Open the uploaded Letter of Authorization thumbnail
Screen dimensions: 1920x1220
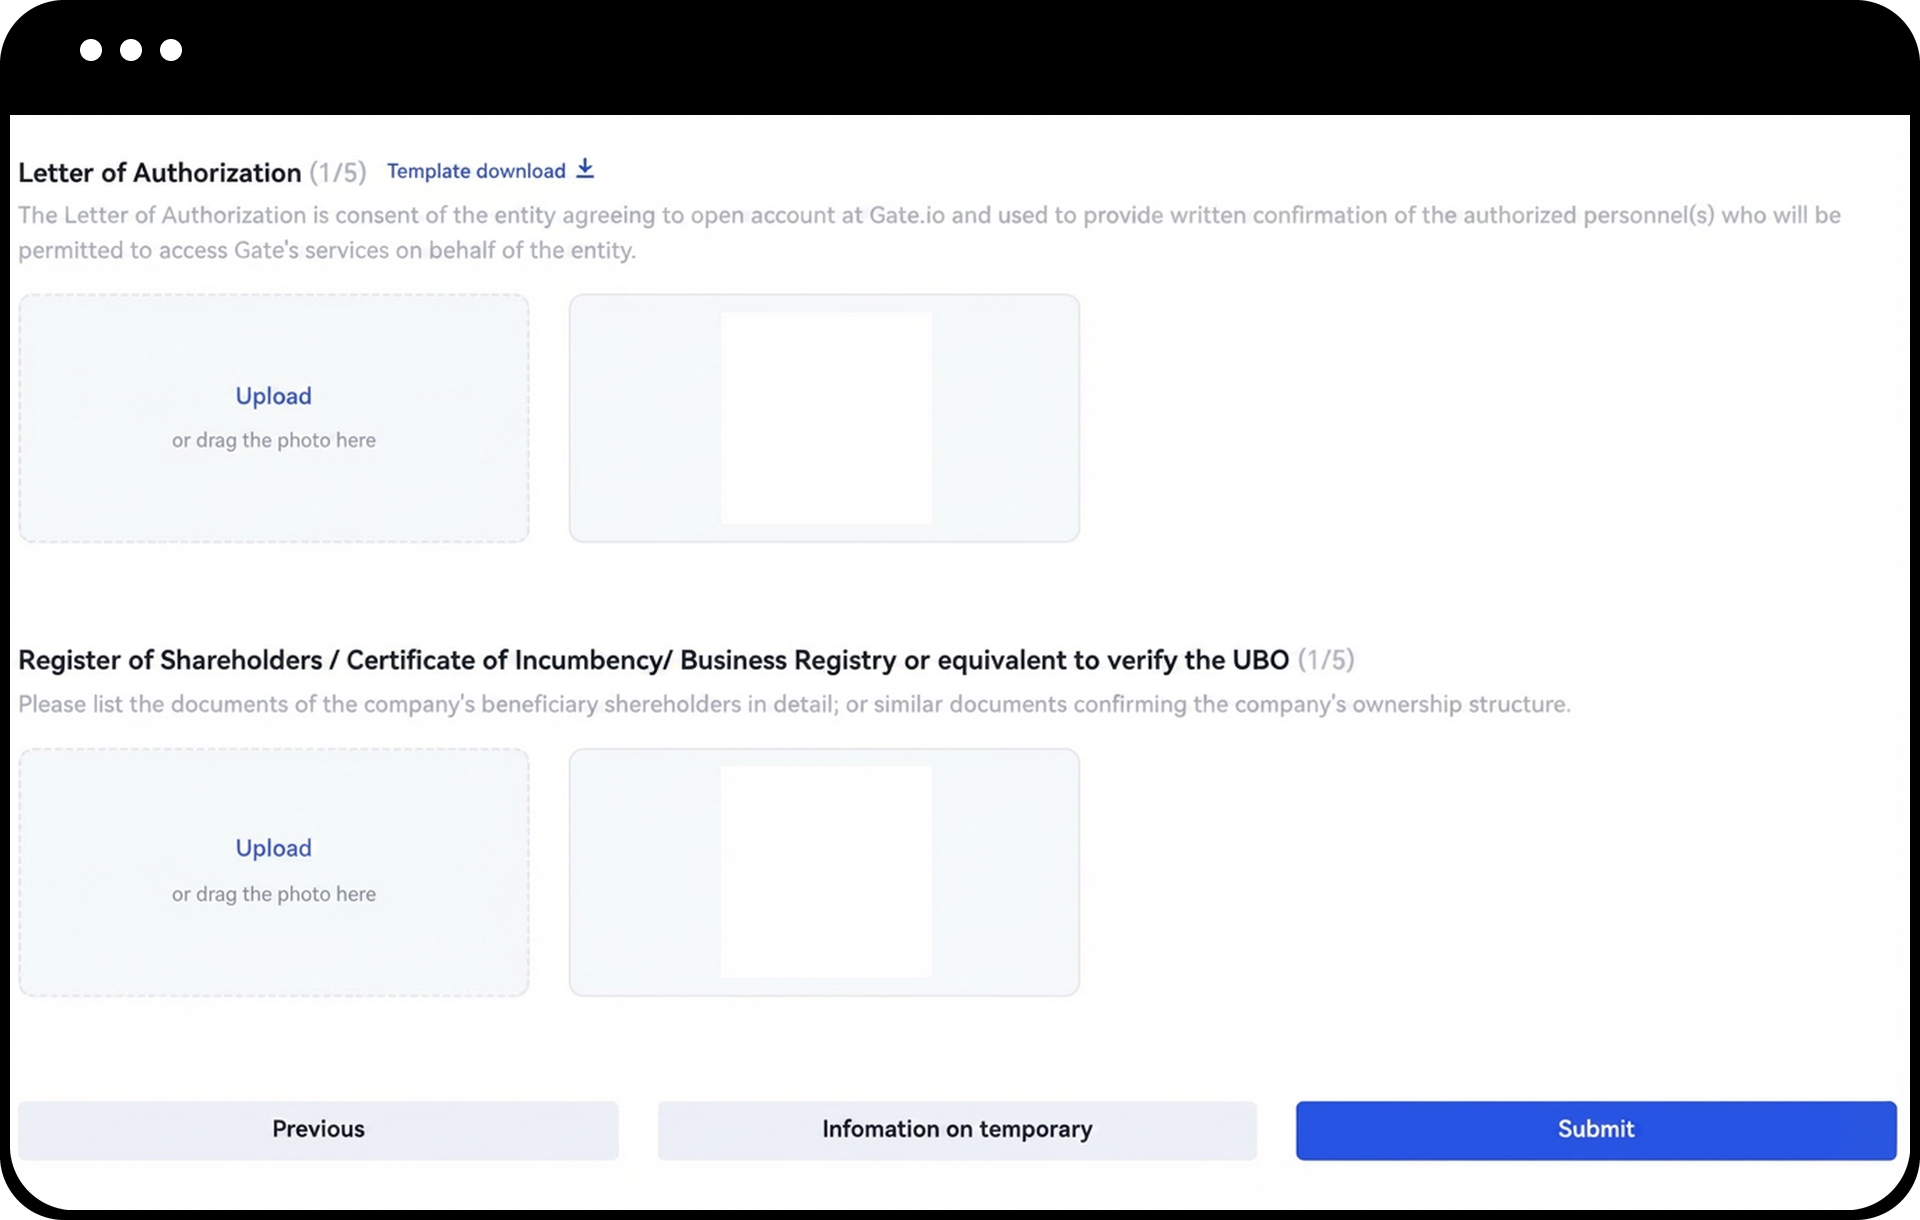tap(826, 418)
